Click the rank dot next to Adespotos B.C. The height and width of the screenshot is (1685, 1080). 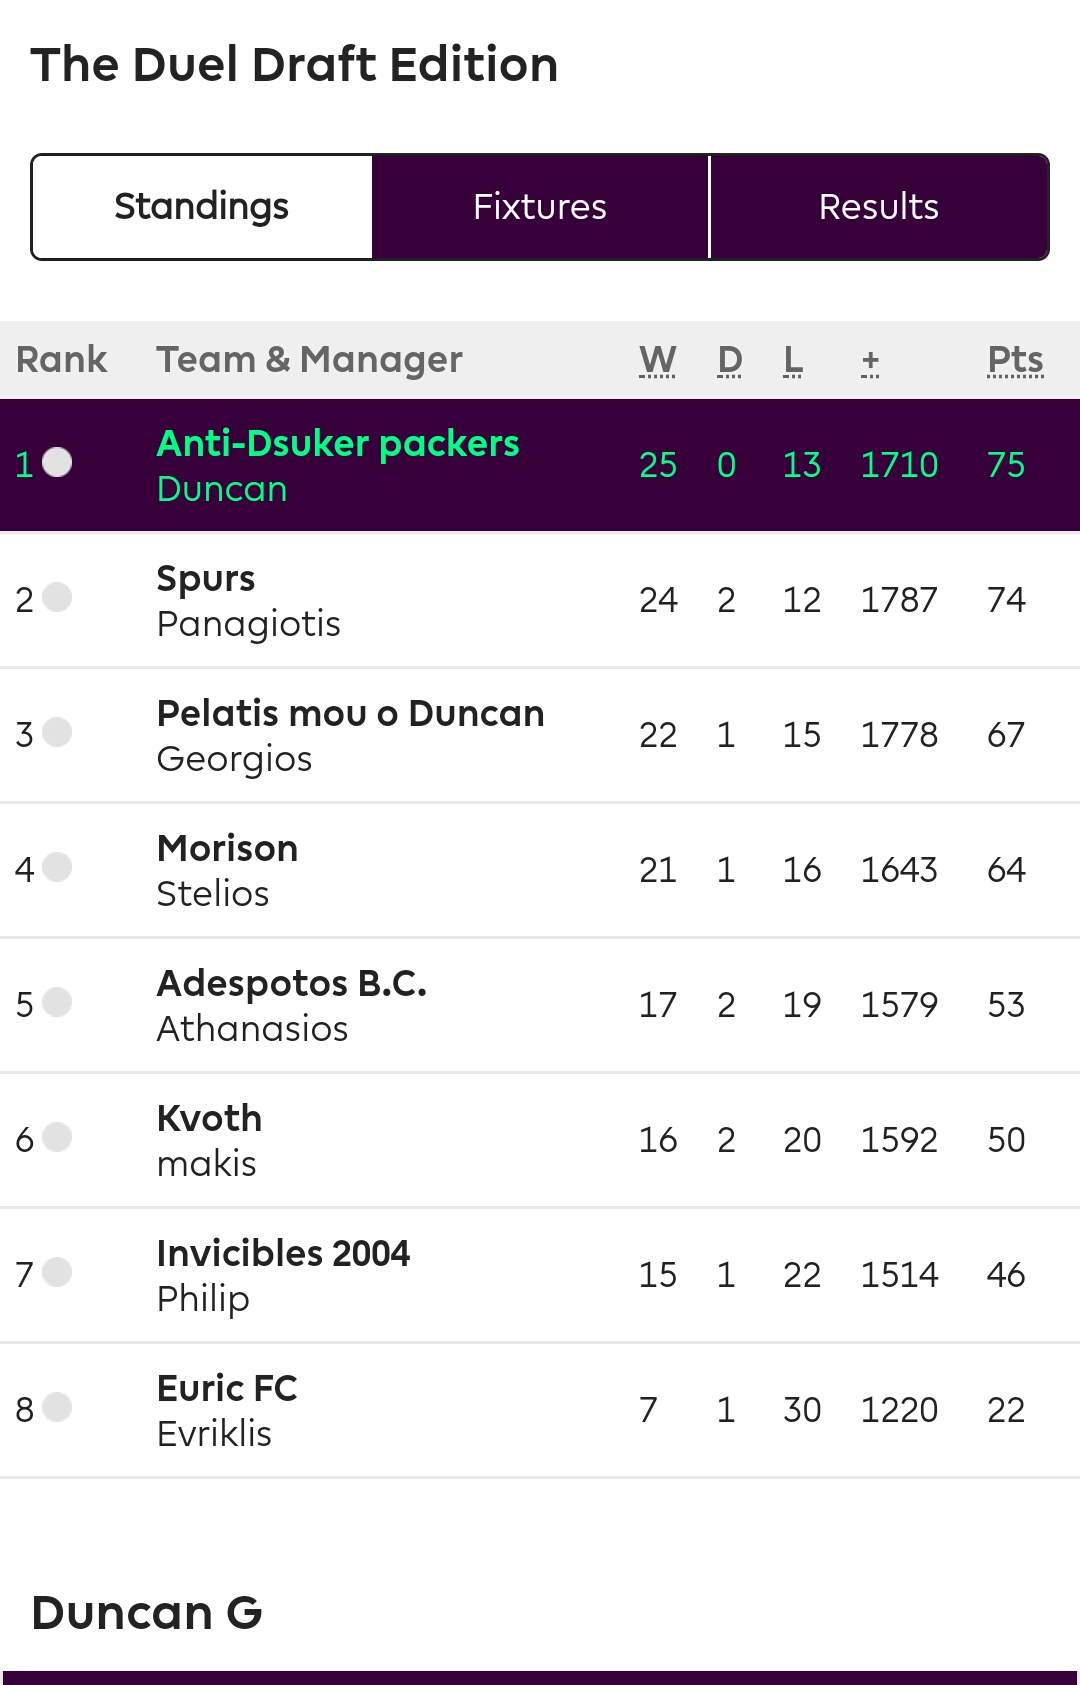[x=57, y=1002]
